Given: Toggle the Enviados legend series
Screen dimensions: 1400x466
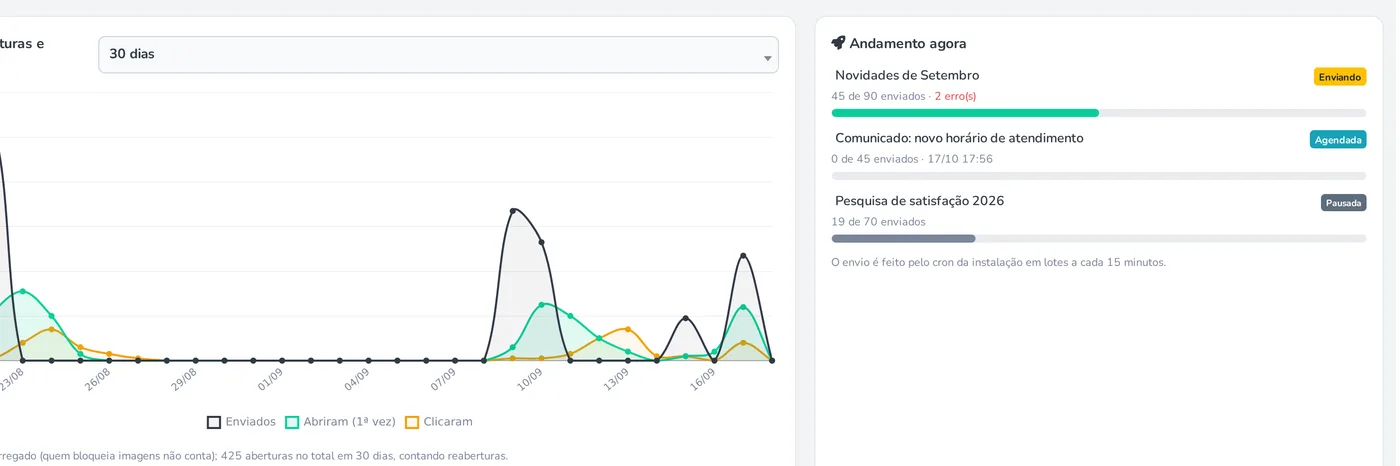Looking at the screenshot, I should tap(241, 422).
